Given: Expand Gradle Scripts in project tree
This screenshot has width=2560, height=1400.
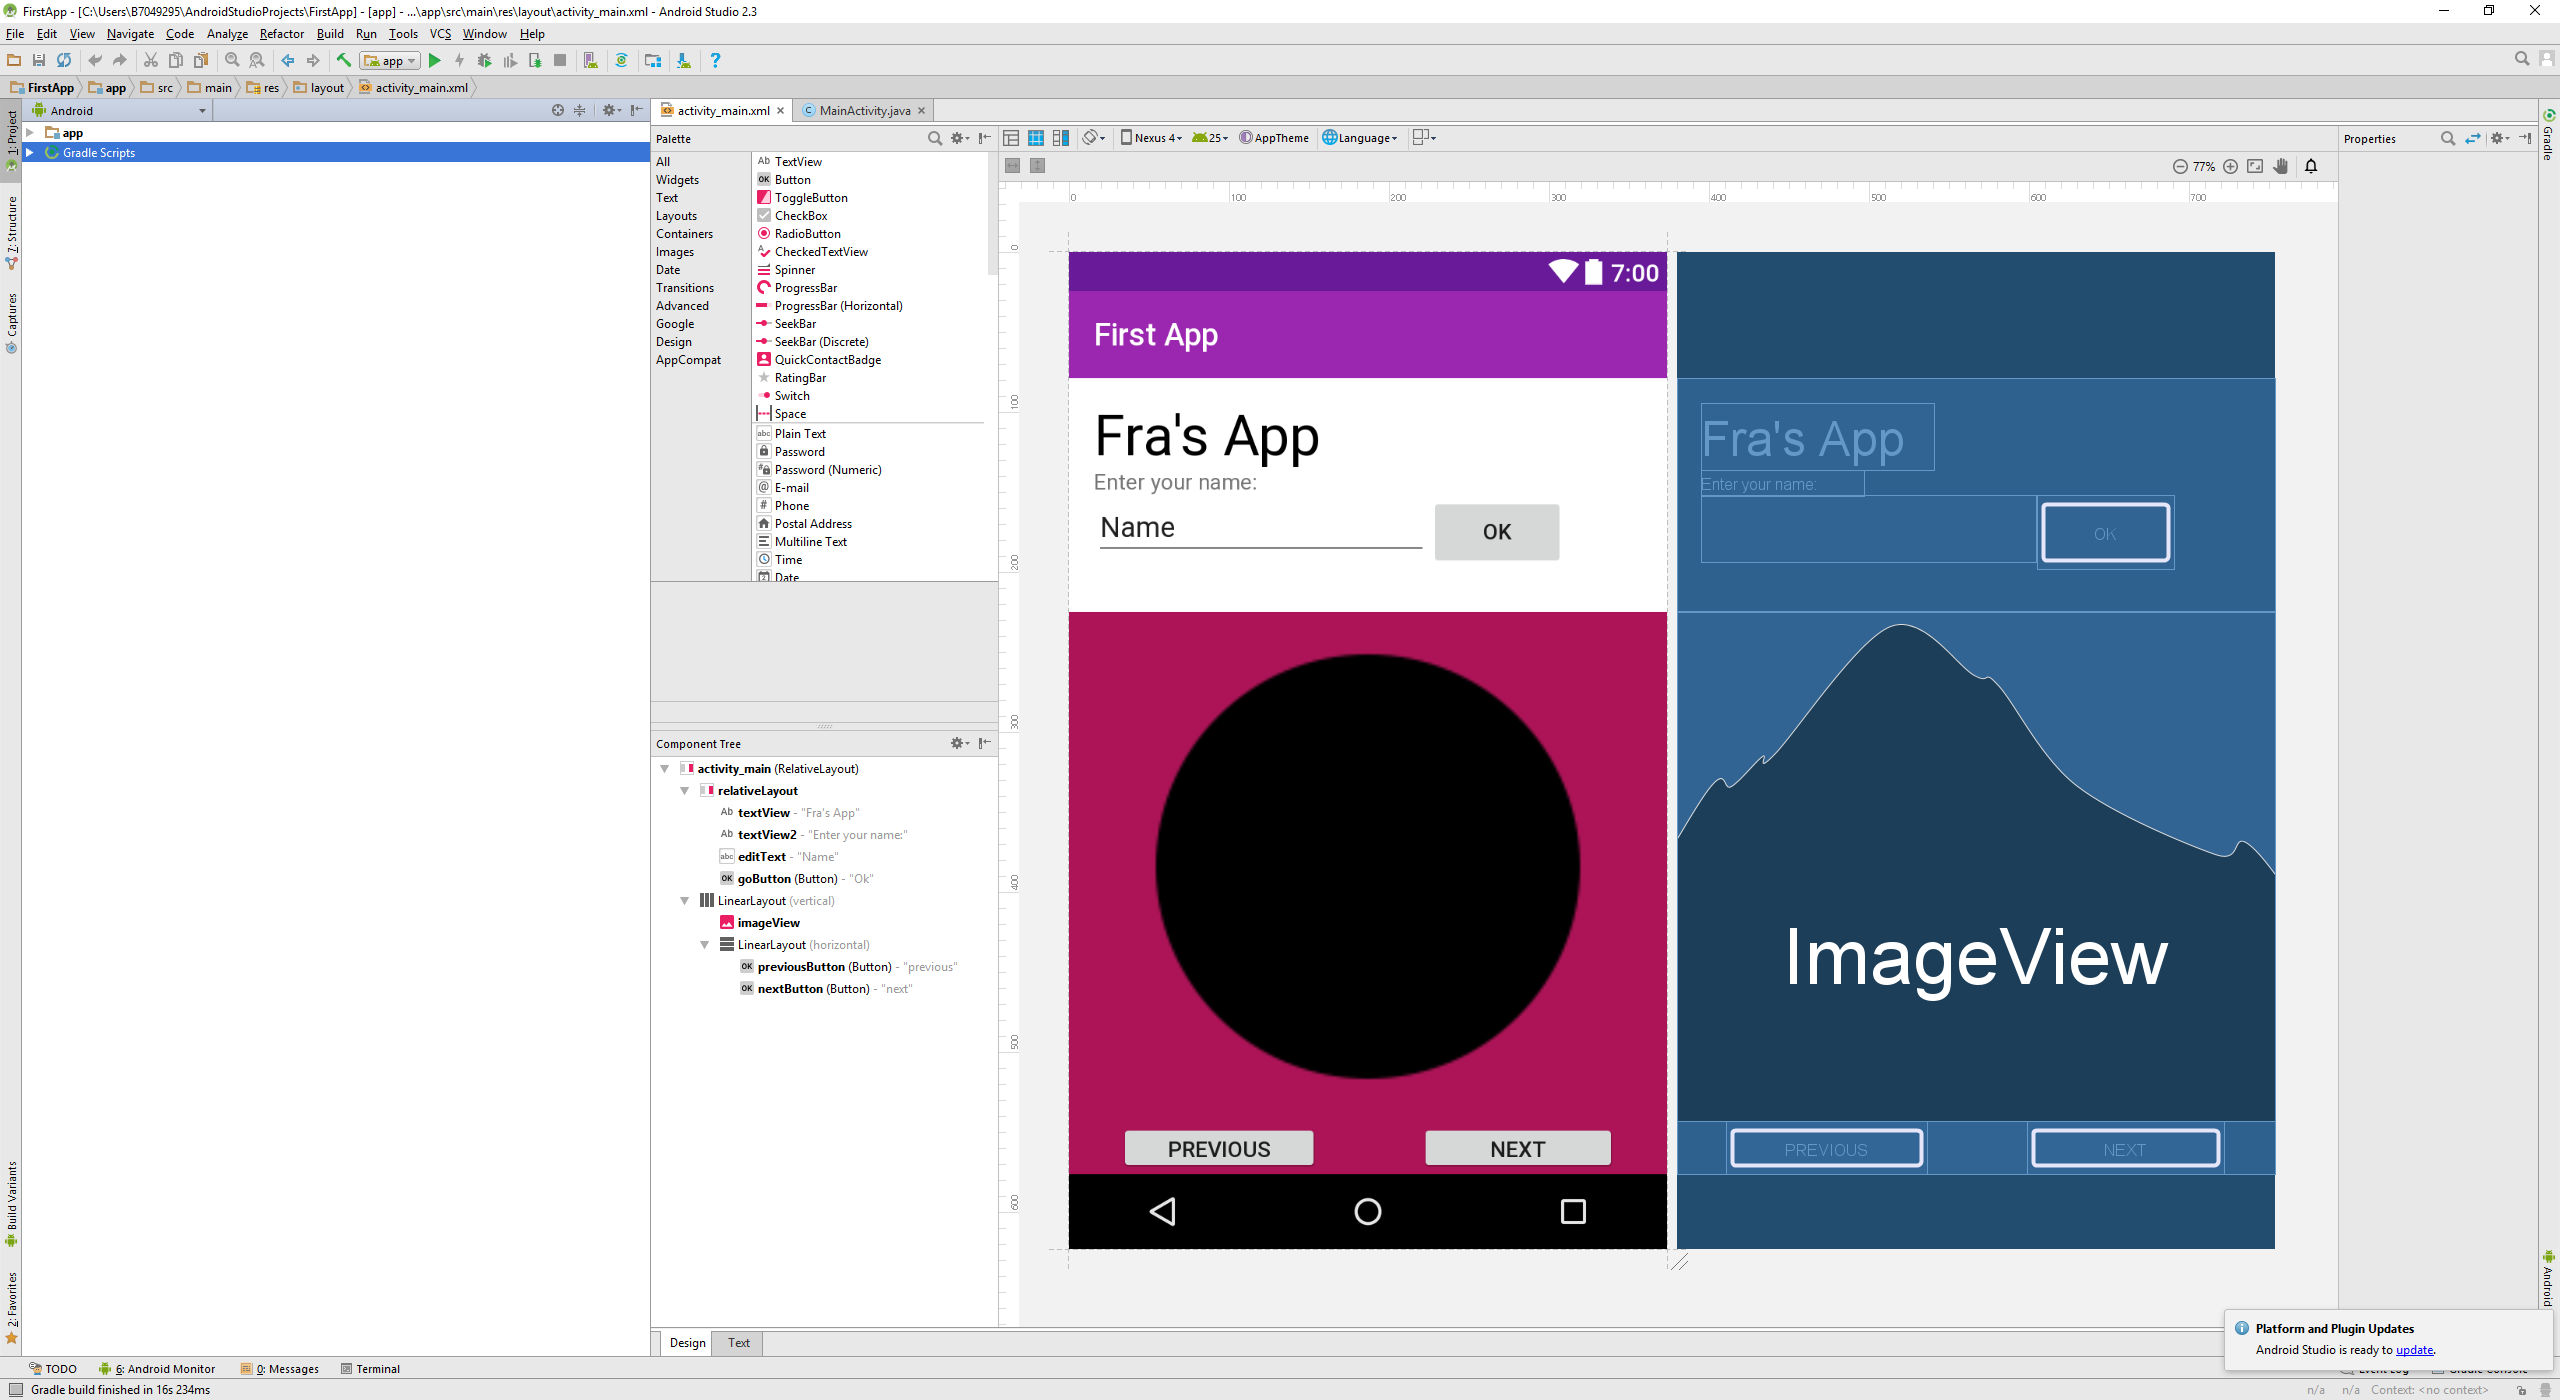Looking at the screenshot, I should pos(30,153).
